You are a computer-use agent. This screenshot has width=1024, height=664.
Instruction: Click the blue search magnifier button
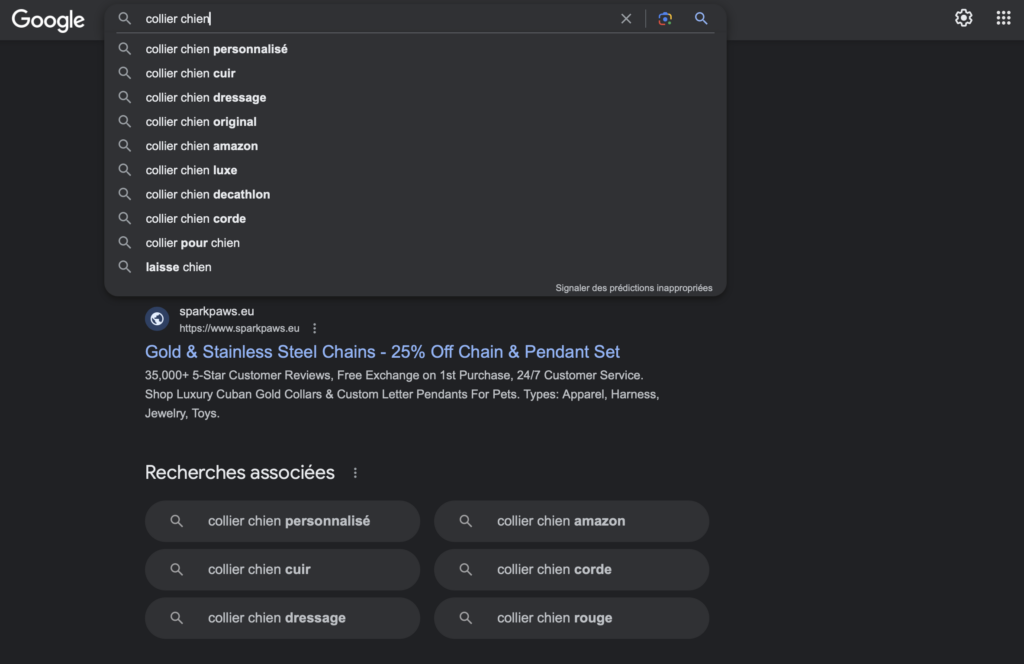tap(701, 18)
